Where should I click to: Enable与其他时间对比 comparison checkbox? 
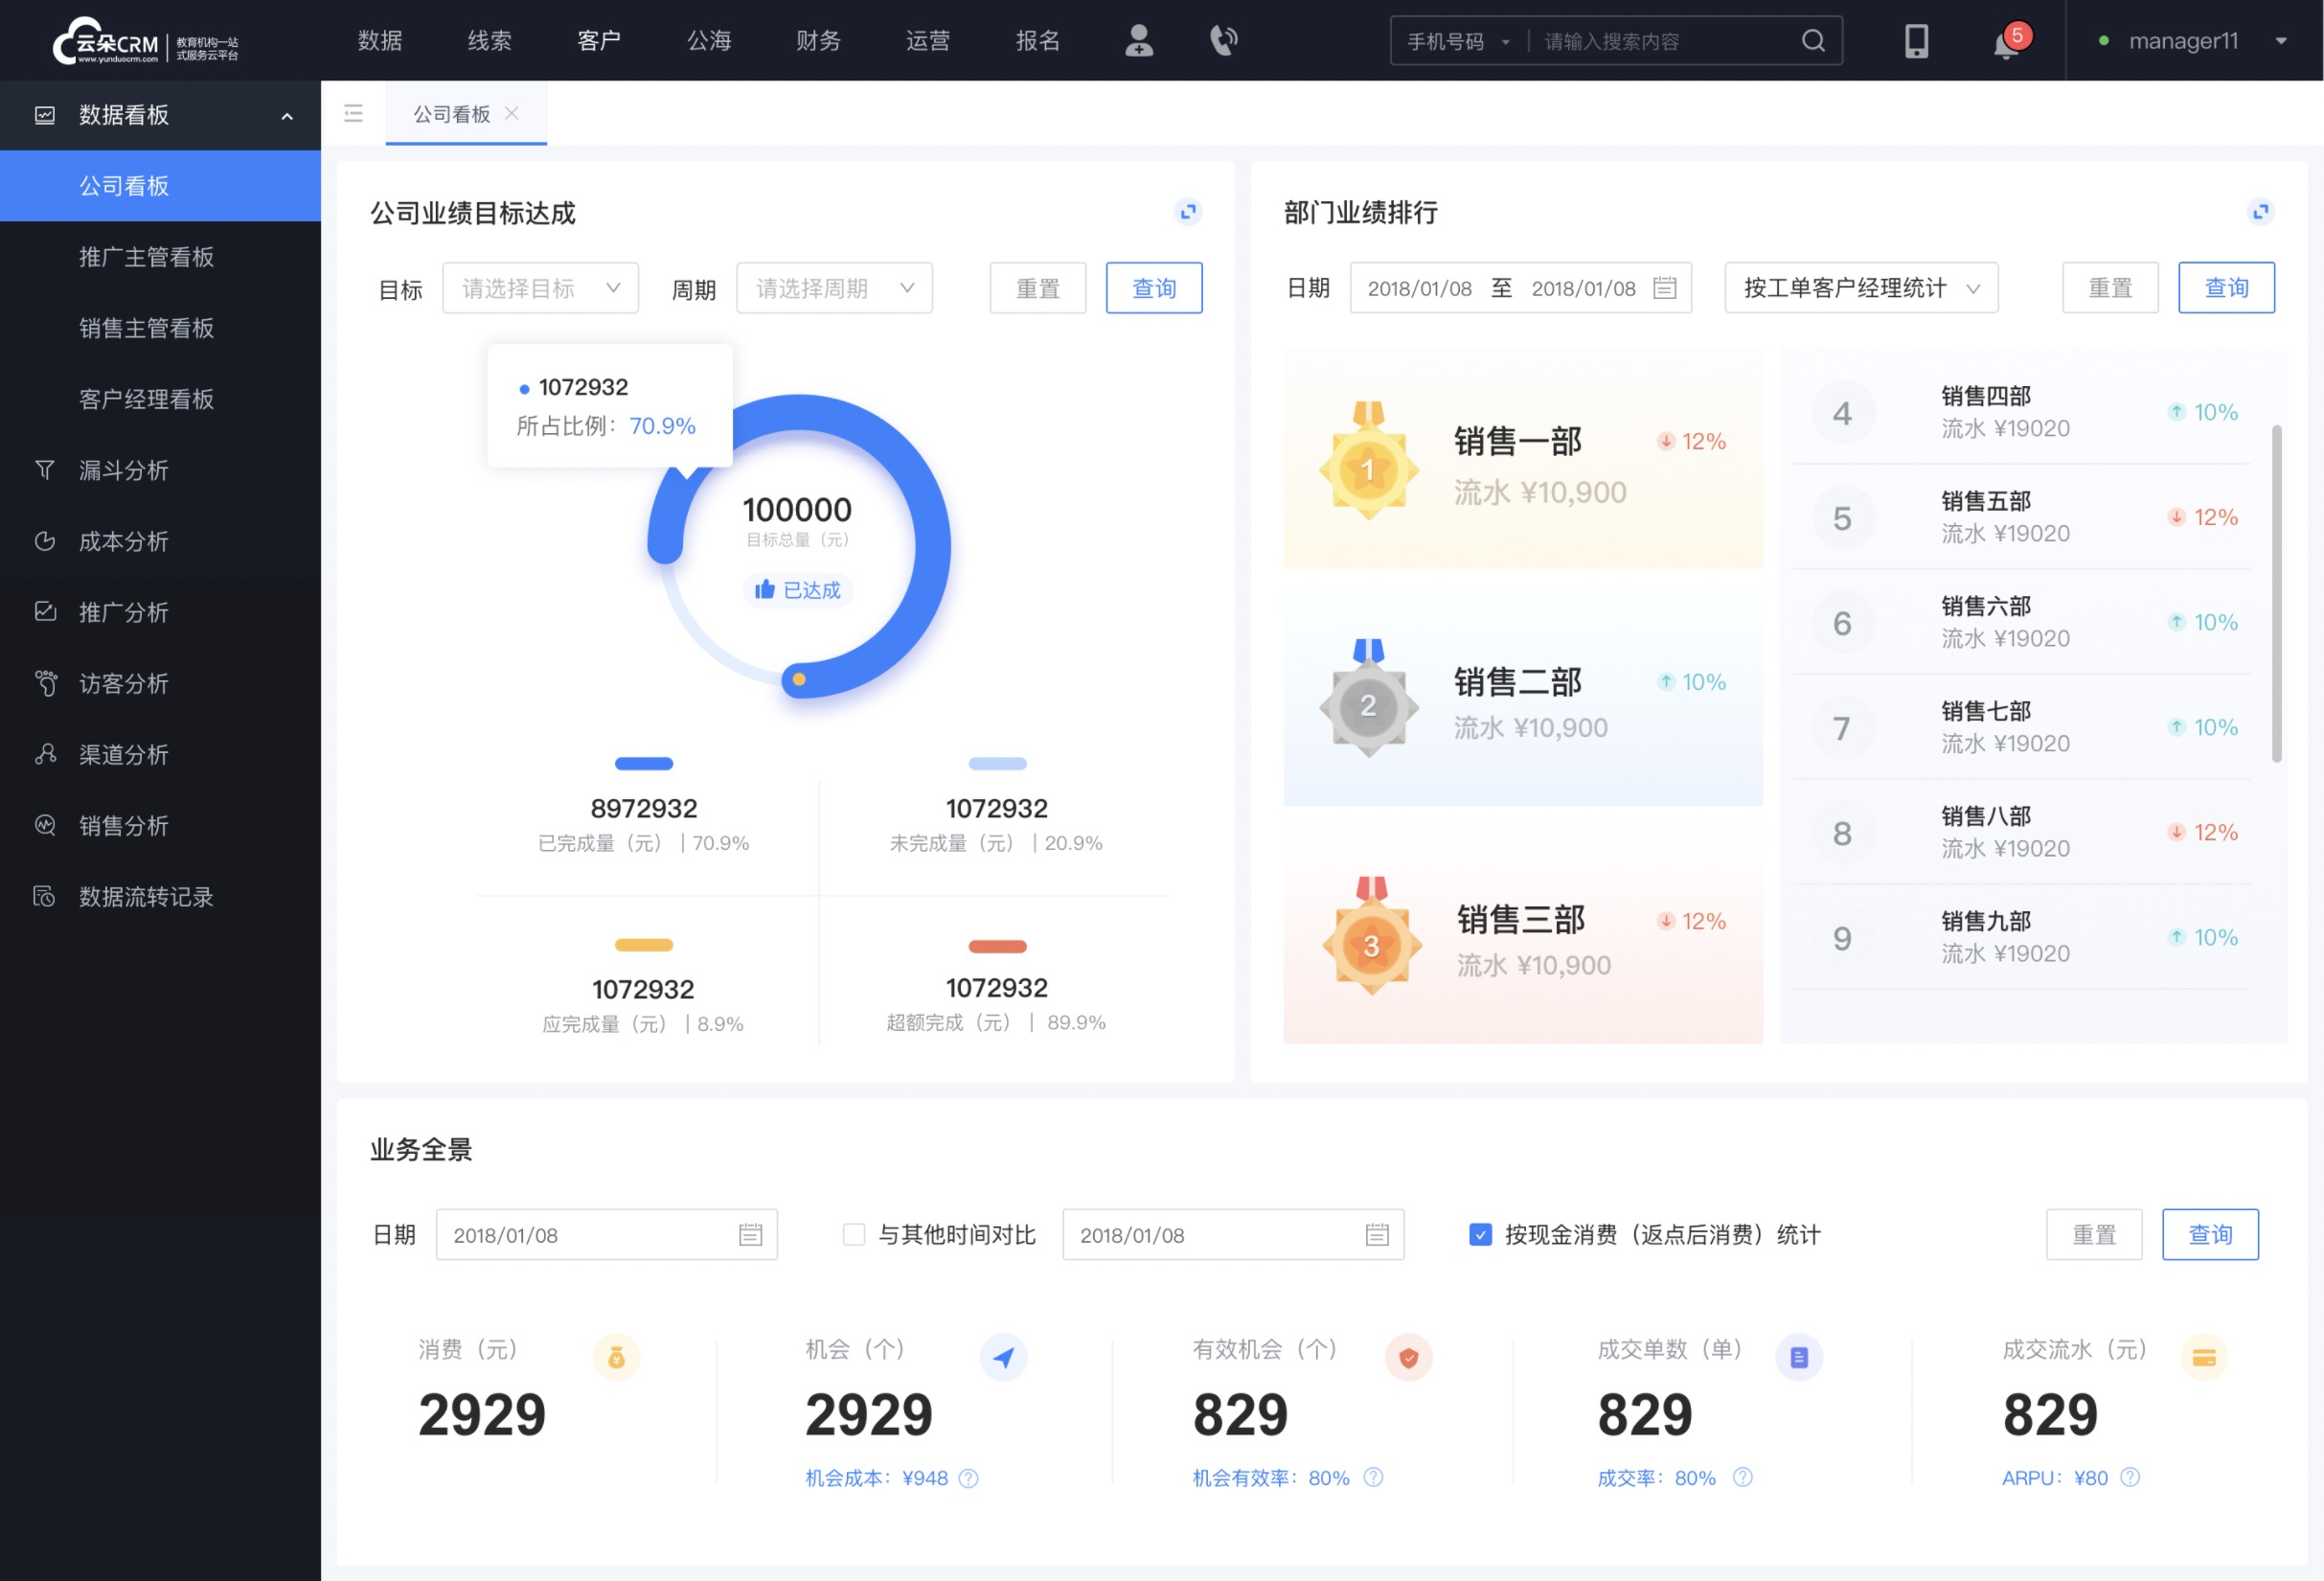pyautogui.click(x=848, y=1235)
